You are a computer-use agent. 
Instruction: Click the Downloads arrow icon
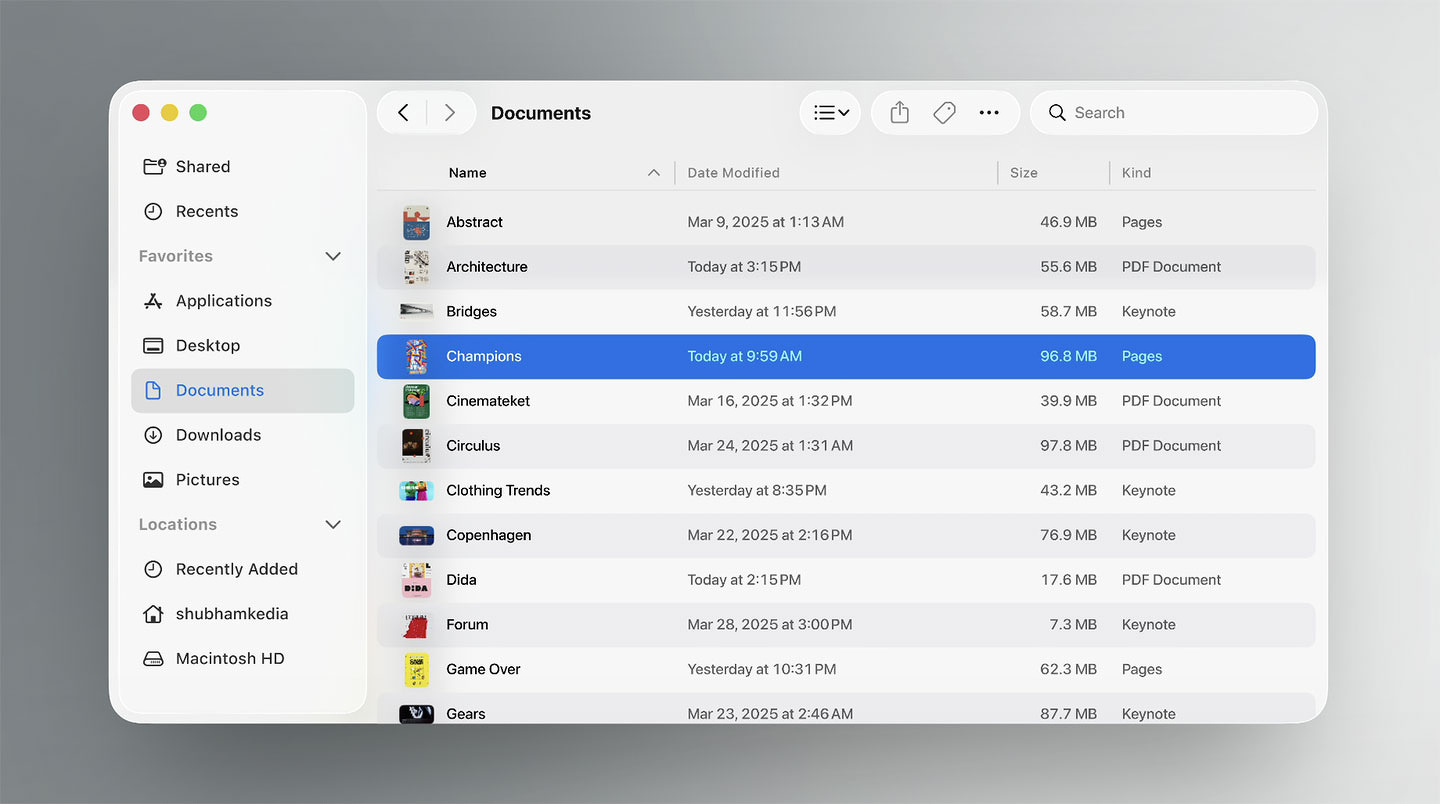pos(153,435)
